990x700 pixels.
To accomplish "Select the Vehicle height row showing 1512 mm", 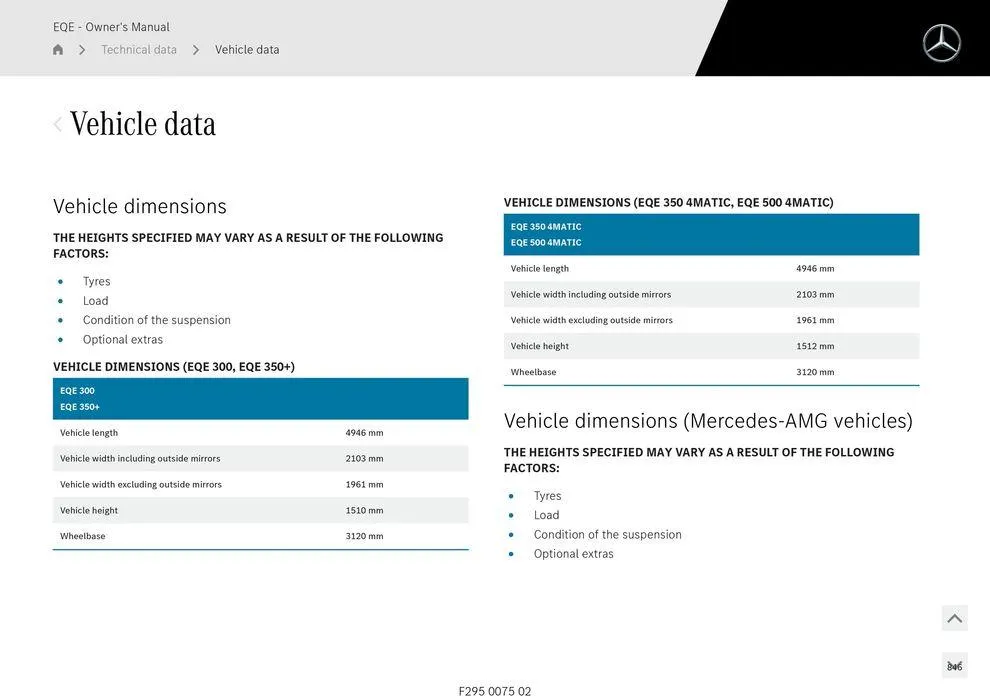I will (x=711, y=346).
